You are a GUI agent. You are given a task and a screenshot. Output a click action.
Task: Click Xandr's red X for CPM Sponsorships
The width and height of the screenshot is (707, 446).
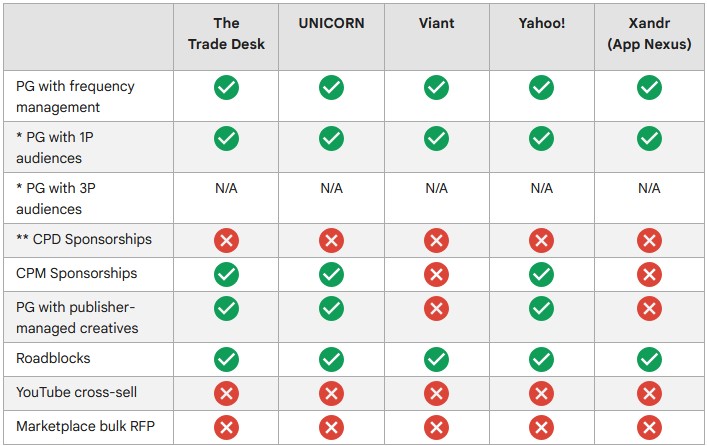649,274
